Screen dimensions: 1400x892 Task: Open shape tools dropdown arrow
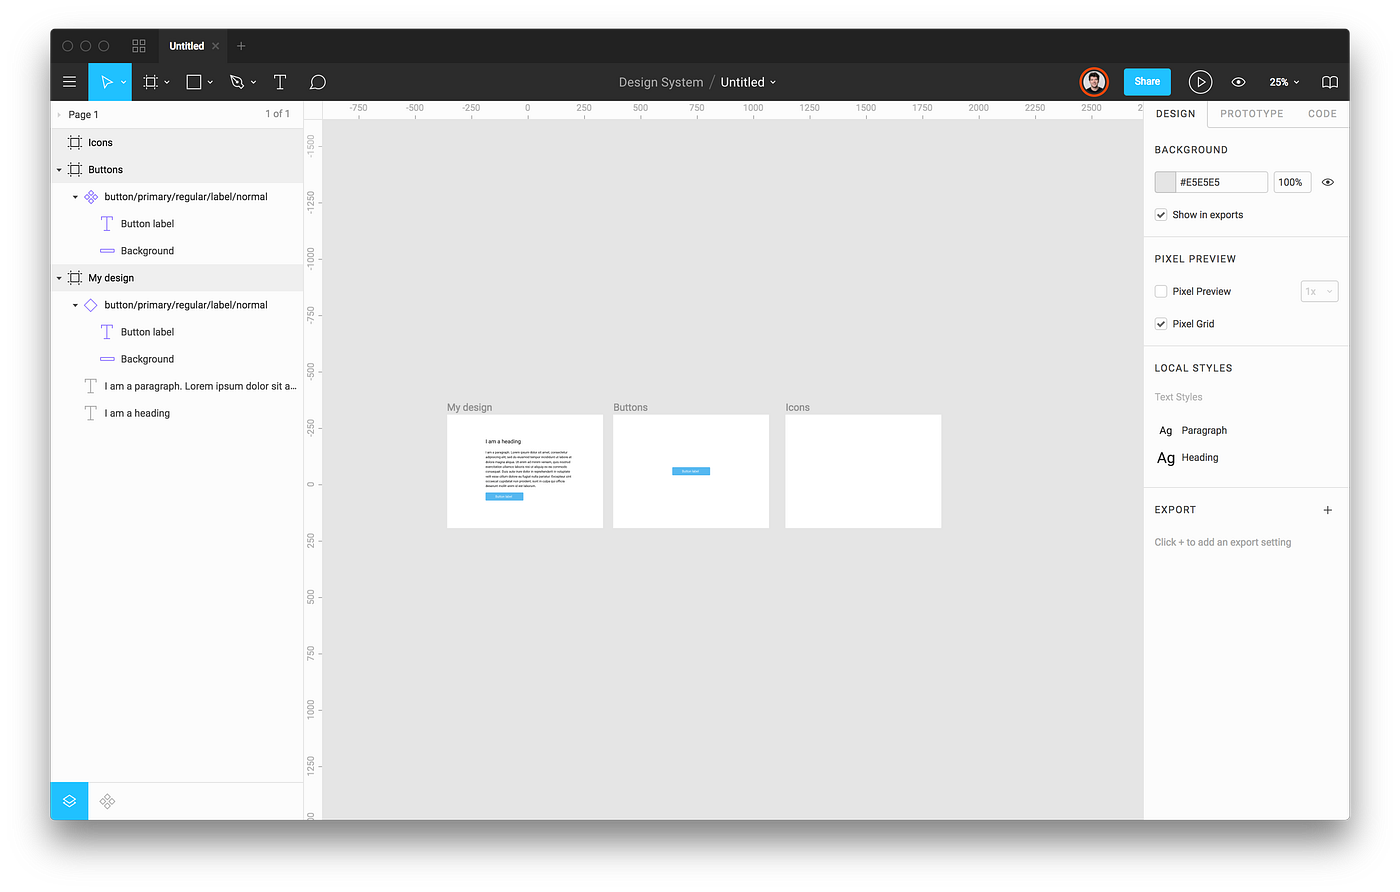point(210,82)
